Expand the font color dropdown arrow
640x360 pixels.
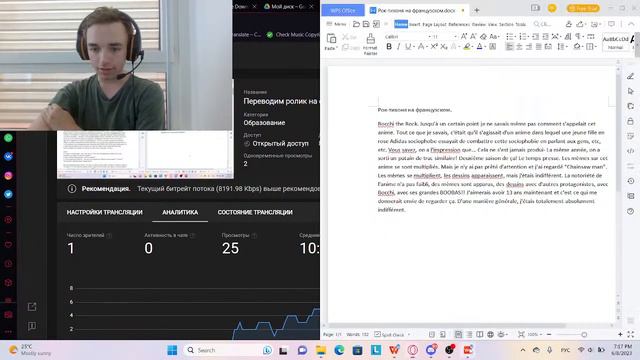(486, 47)
